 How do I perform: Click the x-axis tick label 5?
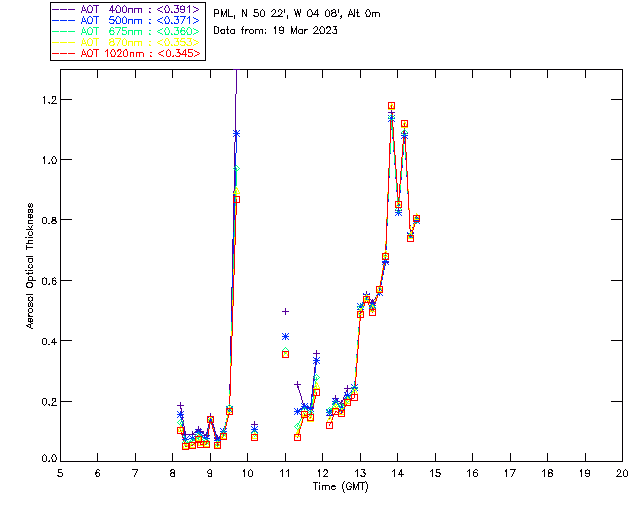pyautogui.click(x=60, y=473)
